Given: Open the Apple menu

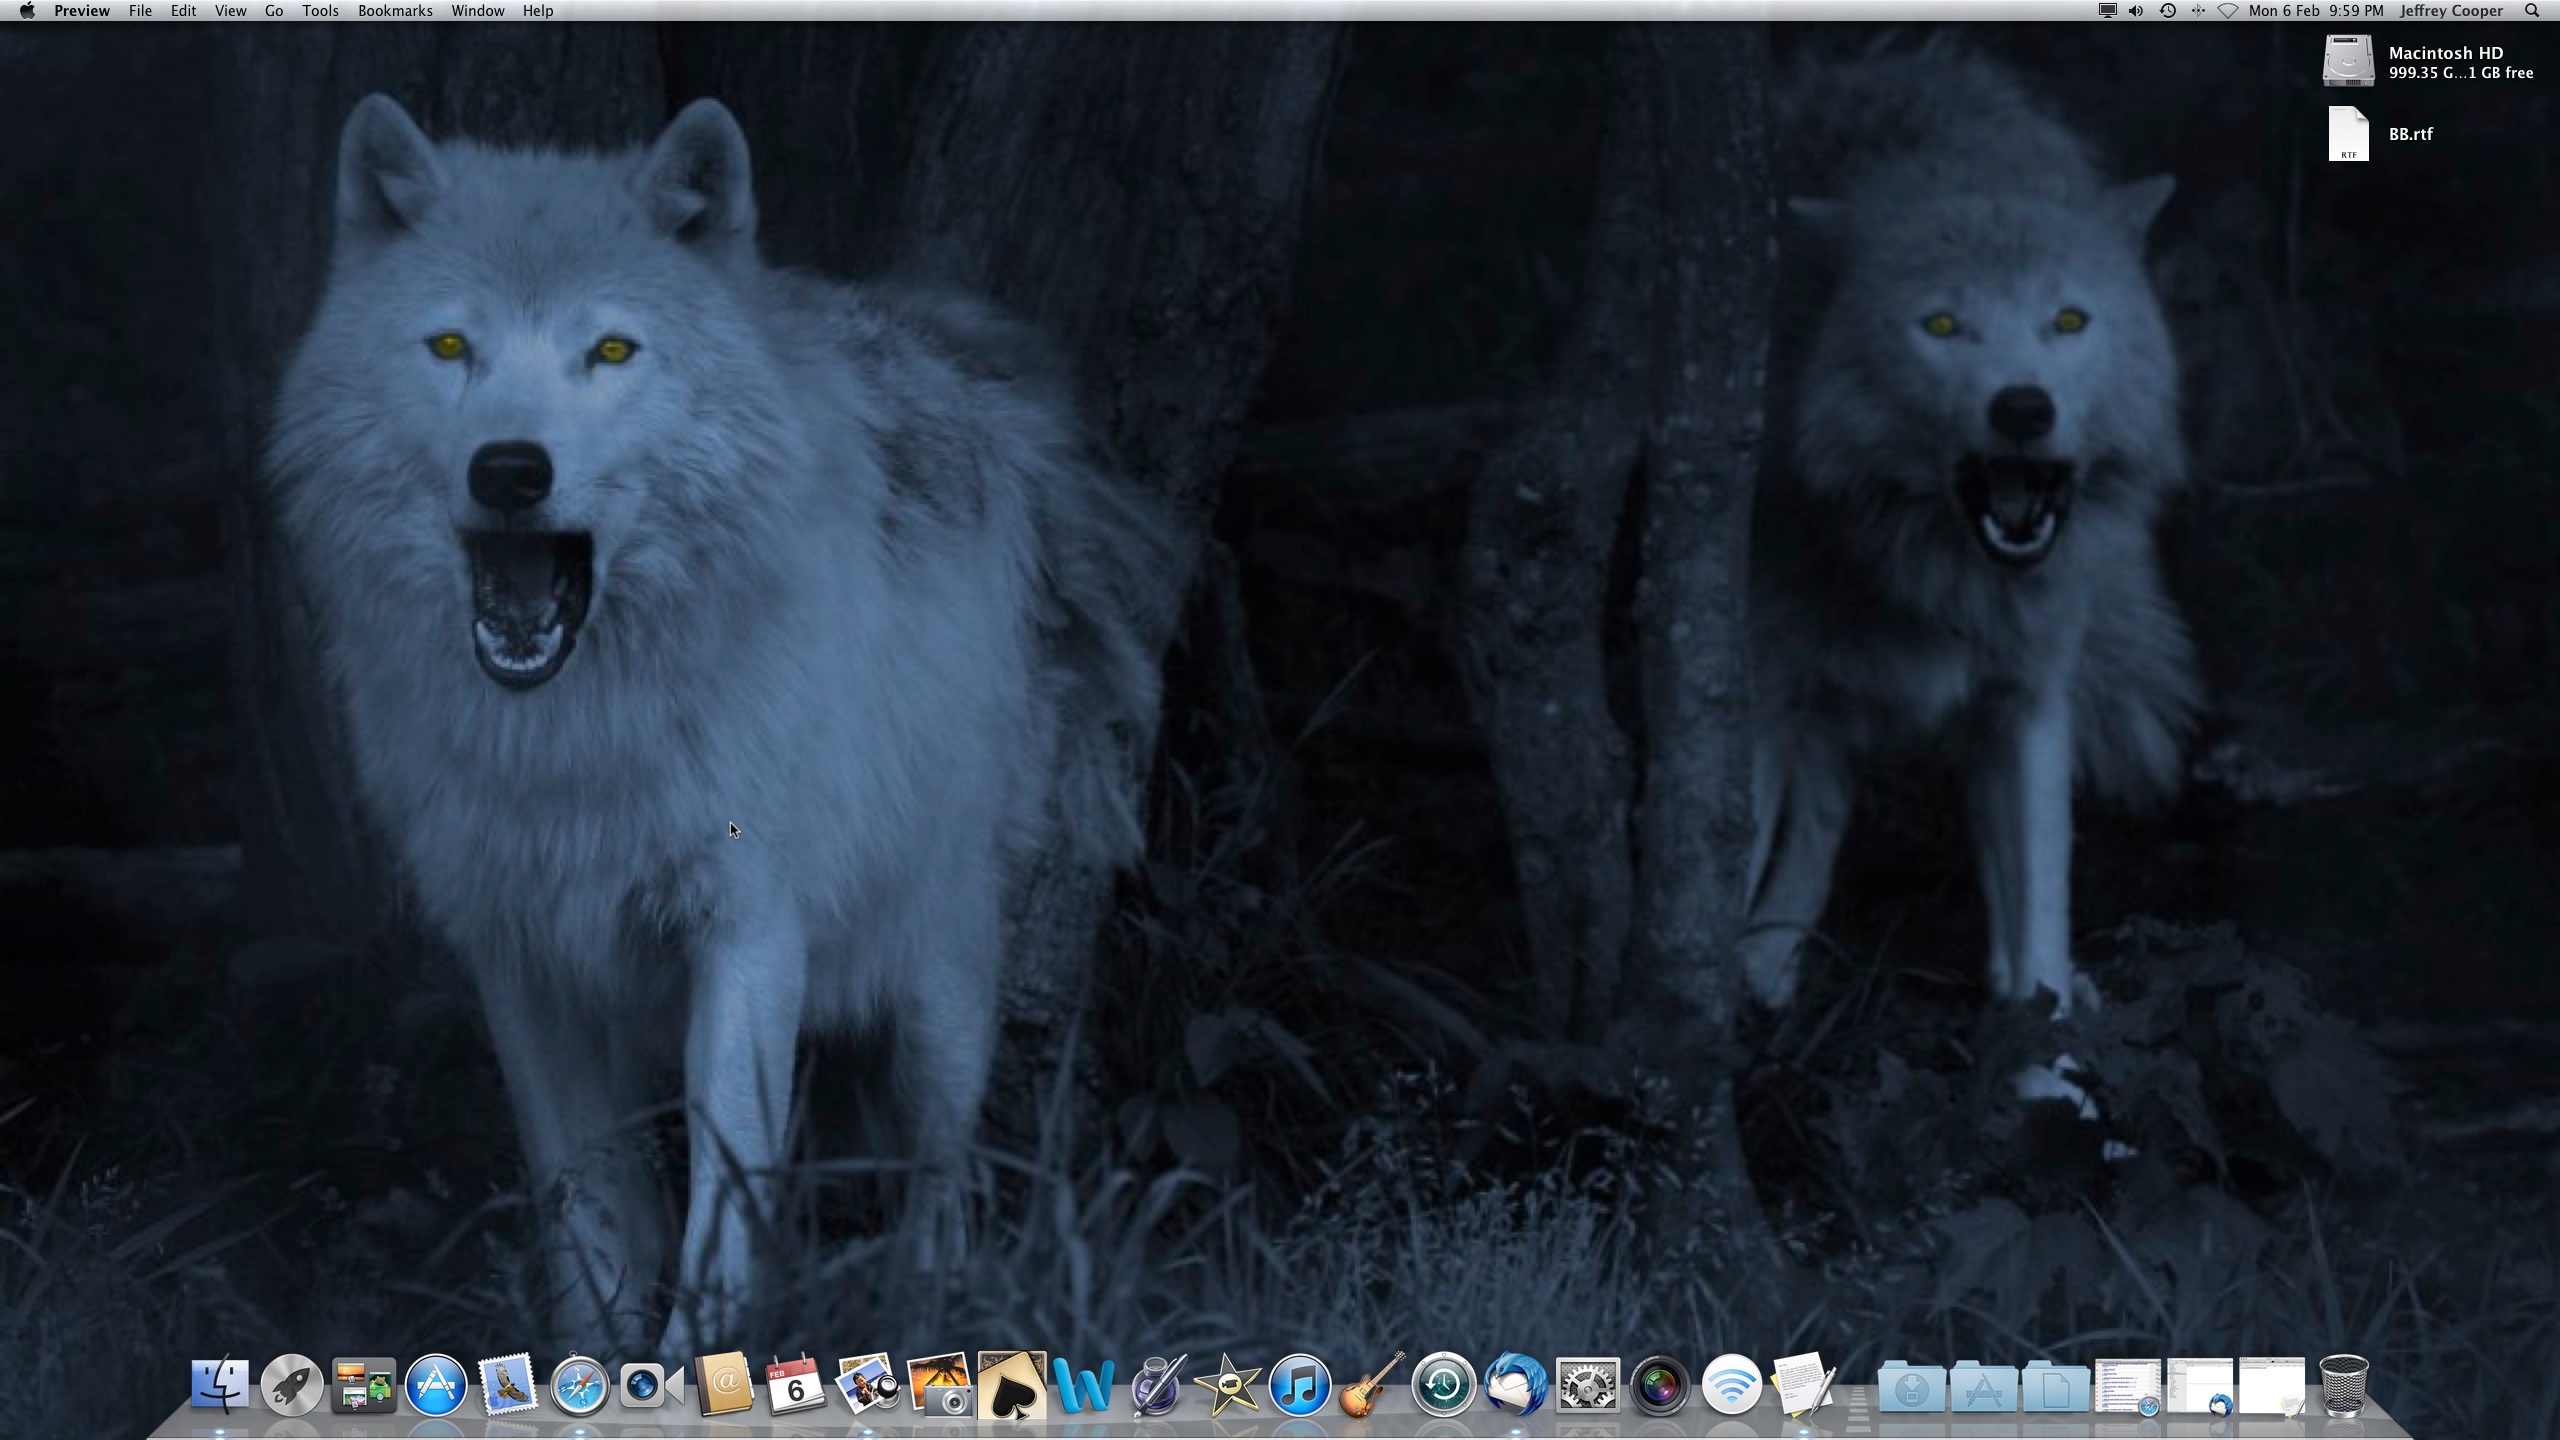Looking at the screenshot, I should 27,11.
